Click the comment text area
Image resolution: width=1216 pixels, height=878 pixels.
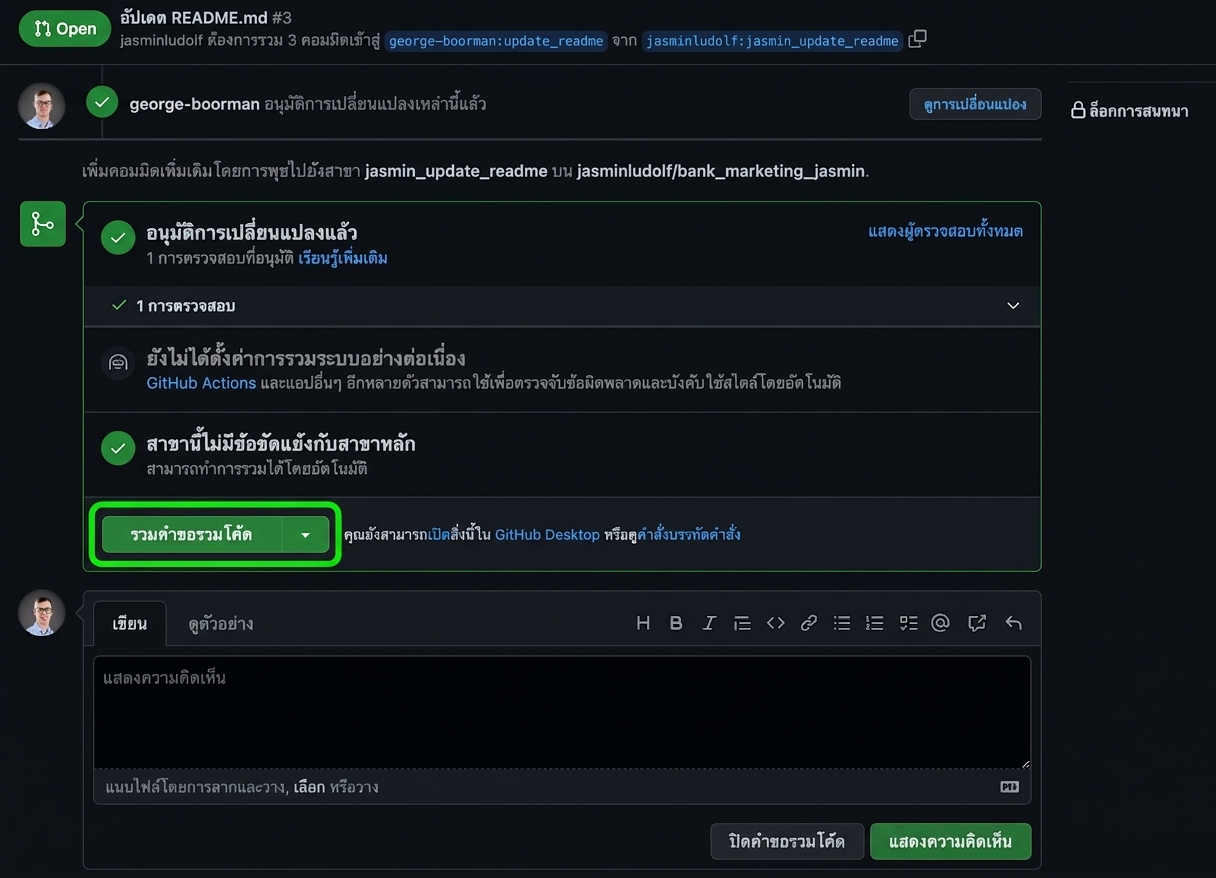point(562,712)
